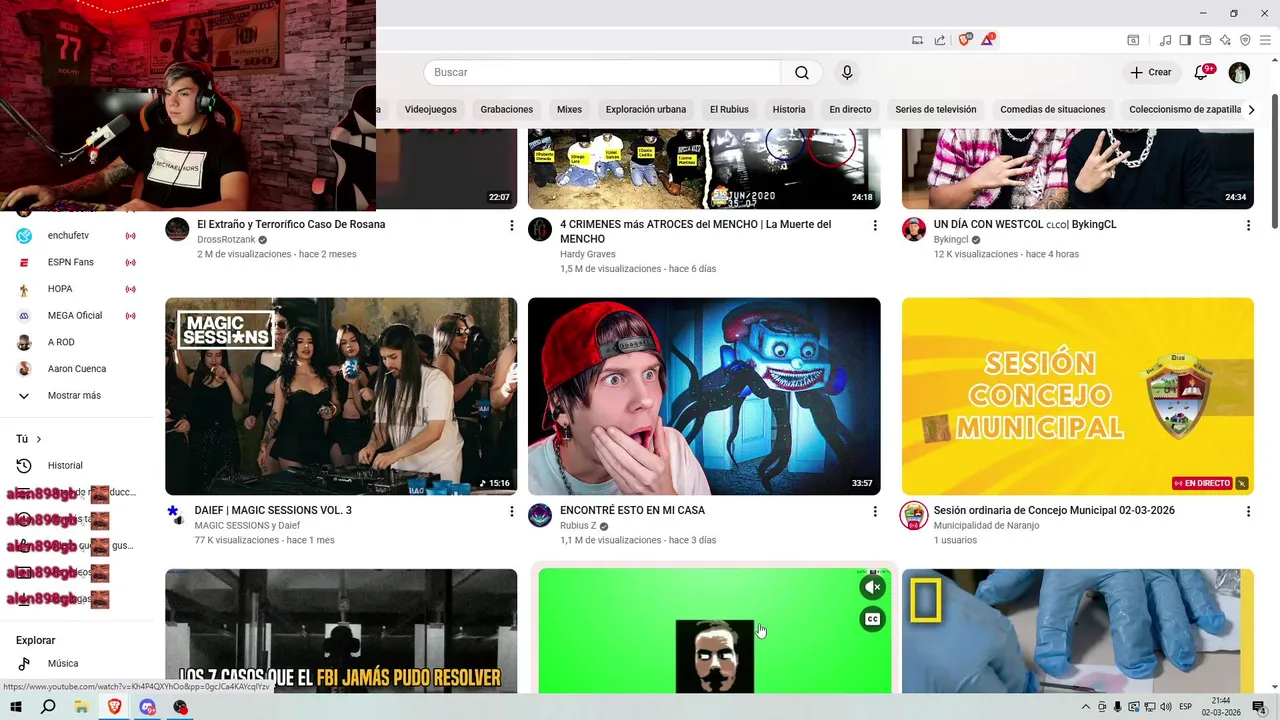Open the Bykingcl channel avatar
This screenshot has width=1280, height=720.
pyautogui.click(x=914, y=229)
